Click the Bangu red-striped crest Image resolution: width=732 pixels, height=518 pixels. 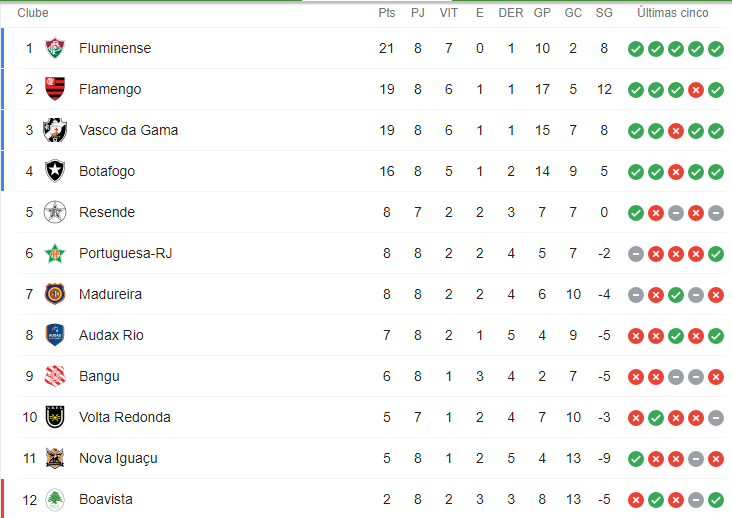point(55,376)
